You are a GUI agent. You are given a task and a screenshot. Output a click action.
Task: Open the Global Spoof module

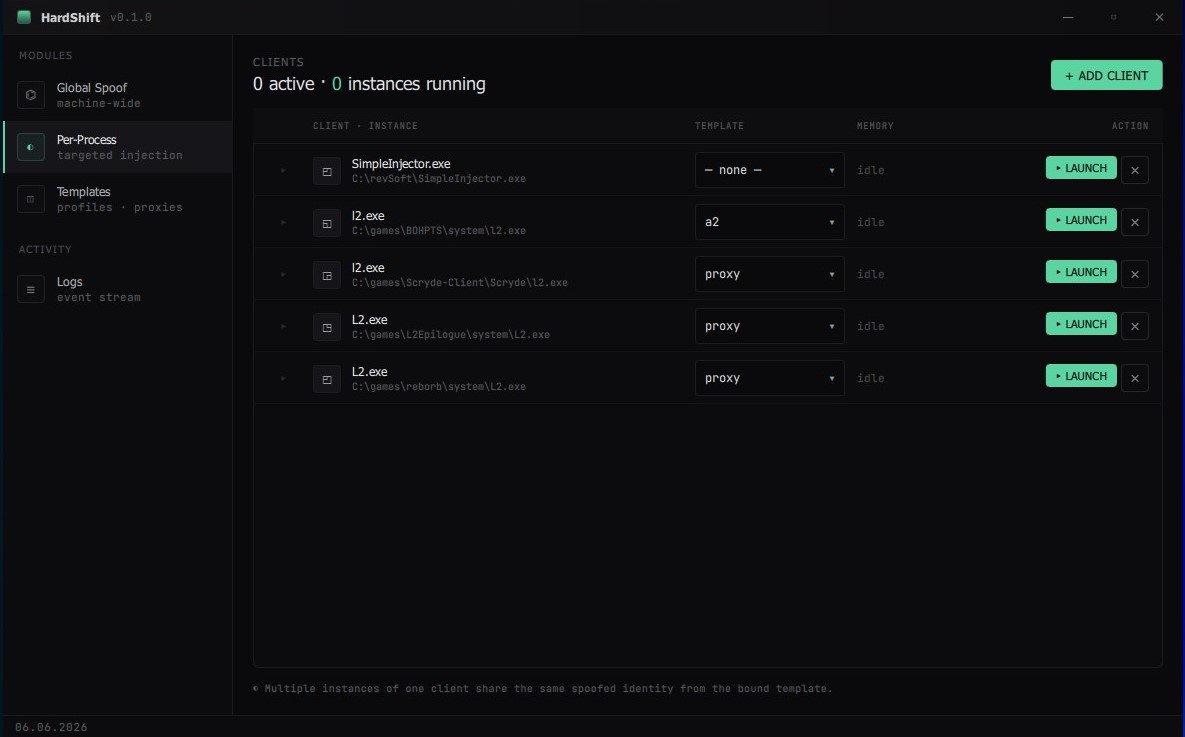(117, 94)
